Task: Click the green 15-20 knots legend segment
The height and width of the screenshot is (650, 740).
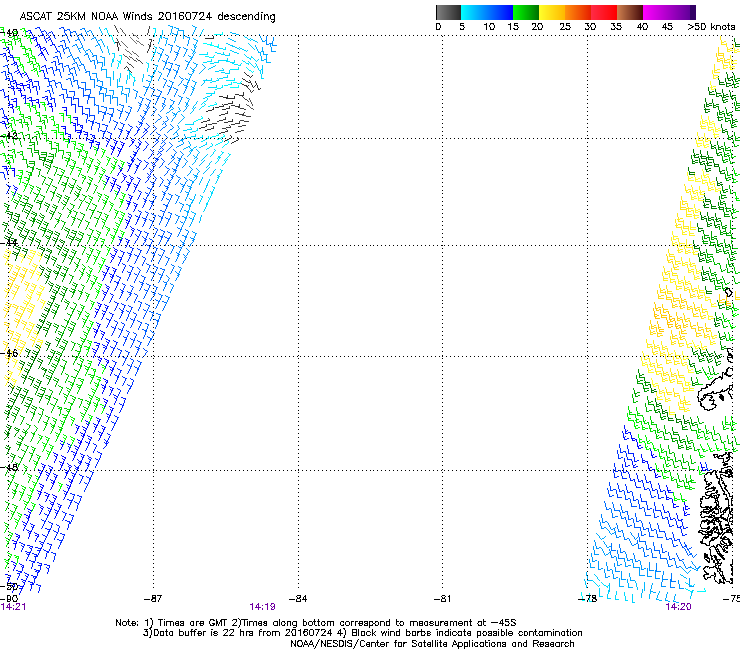Action: [526, 12]
